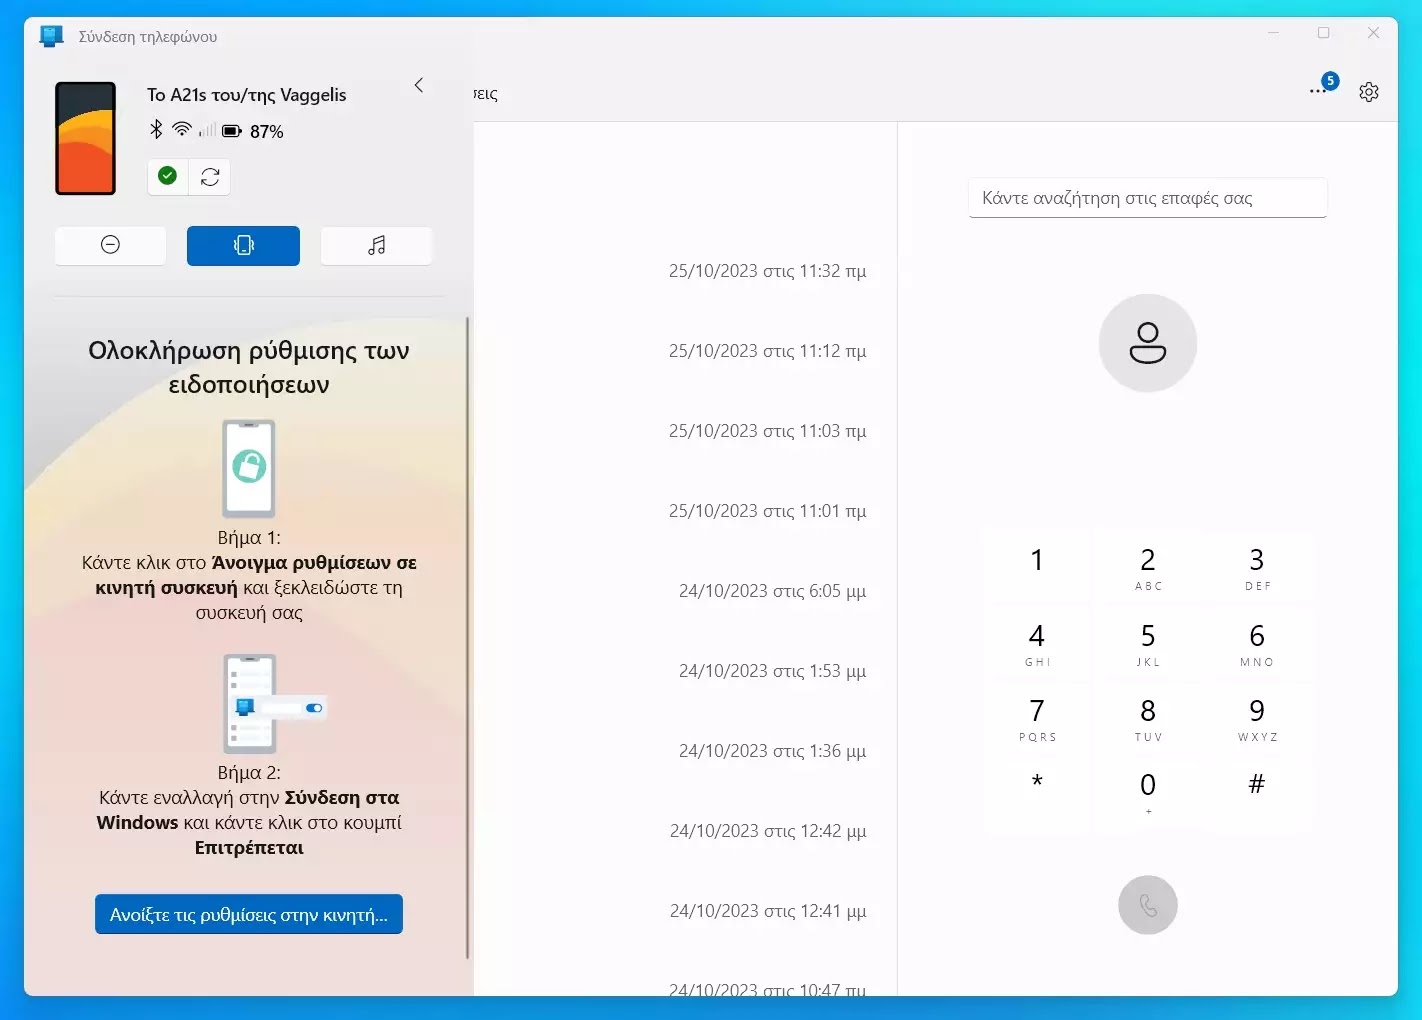Dial digit 2 ABC on the keypad
Image resolution: width=1422 pixels, height=1020 pixels.
pos(1148,566)
